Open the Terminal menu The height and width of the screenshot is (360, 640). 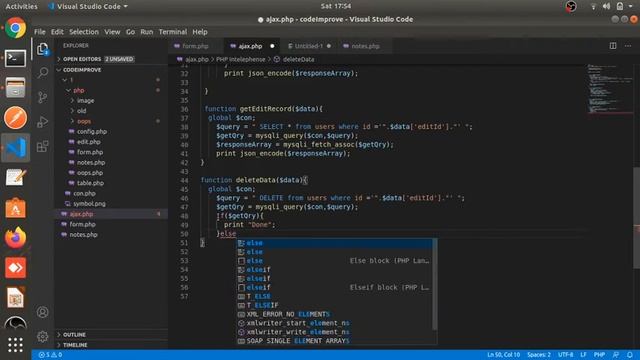tap(173, 32)
